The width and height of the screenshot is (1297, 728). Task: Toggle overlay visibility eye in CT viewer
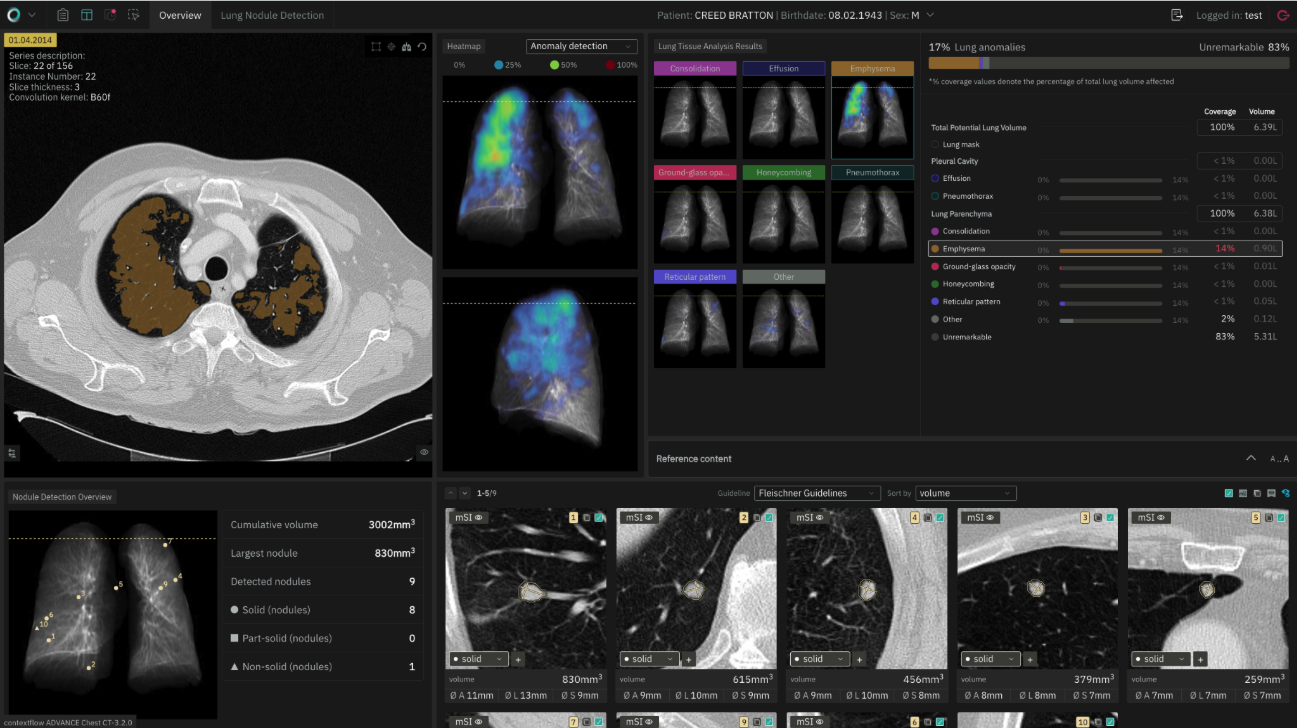click(x=424, y=452)
